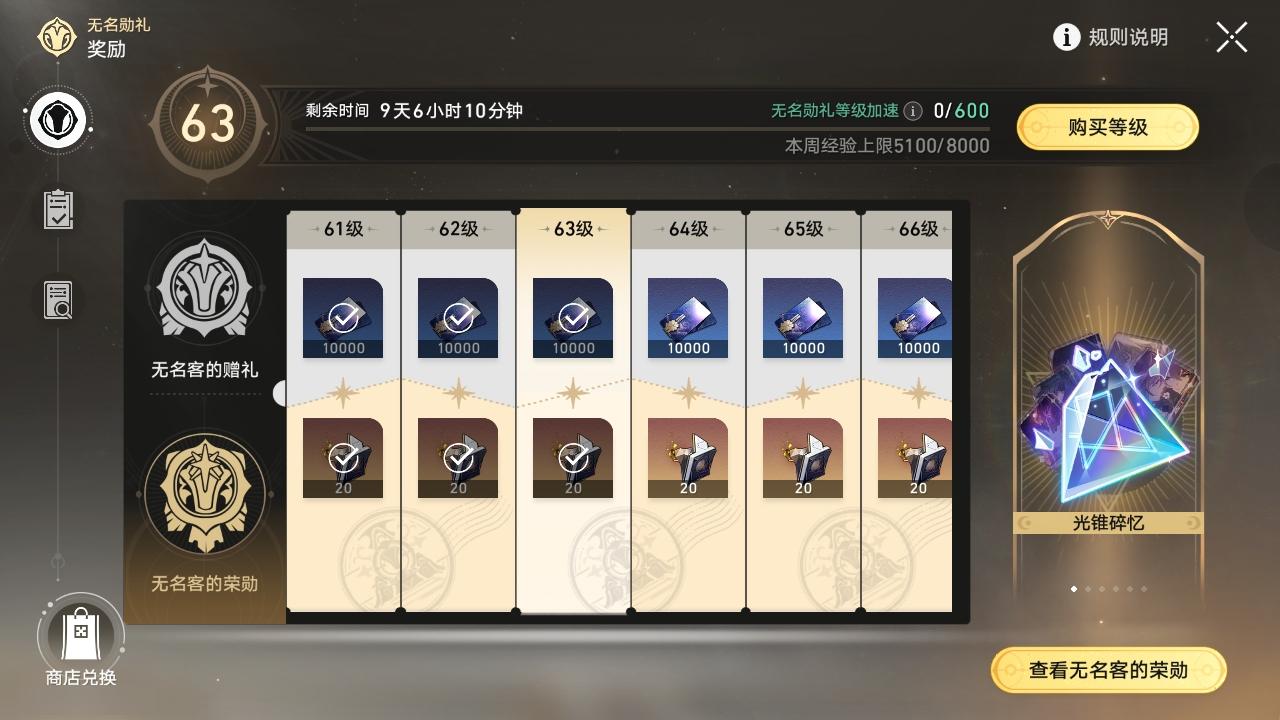Click the 无名客的赠礼 silver emblem
Viewport: 1280px width, 720px height.
204,288
